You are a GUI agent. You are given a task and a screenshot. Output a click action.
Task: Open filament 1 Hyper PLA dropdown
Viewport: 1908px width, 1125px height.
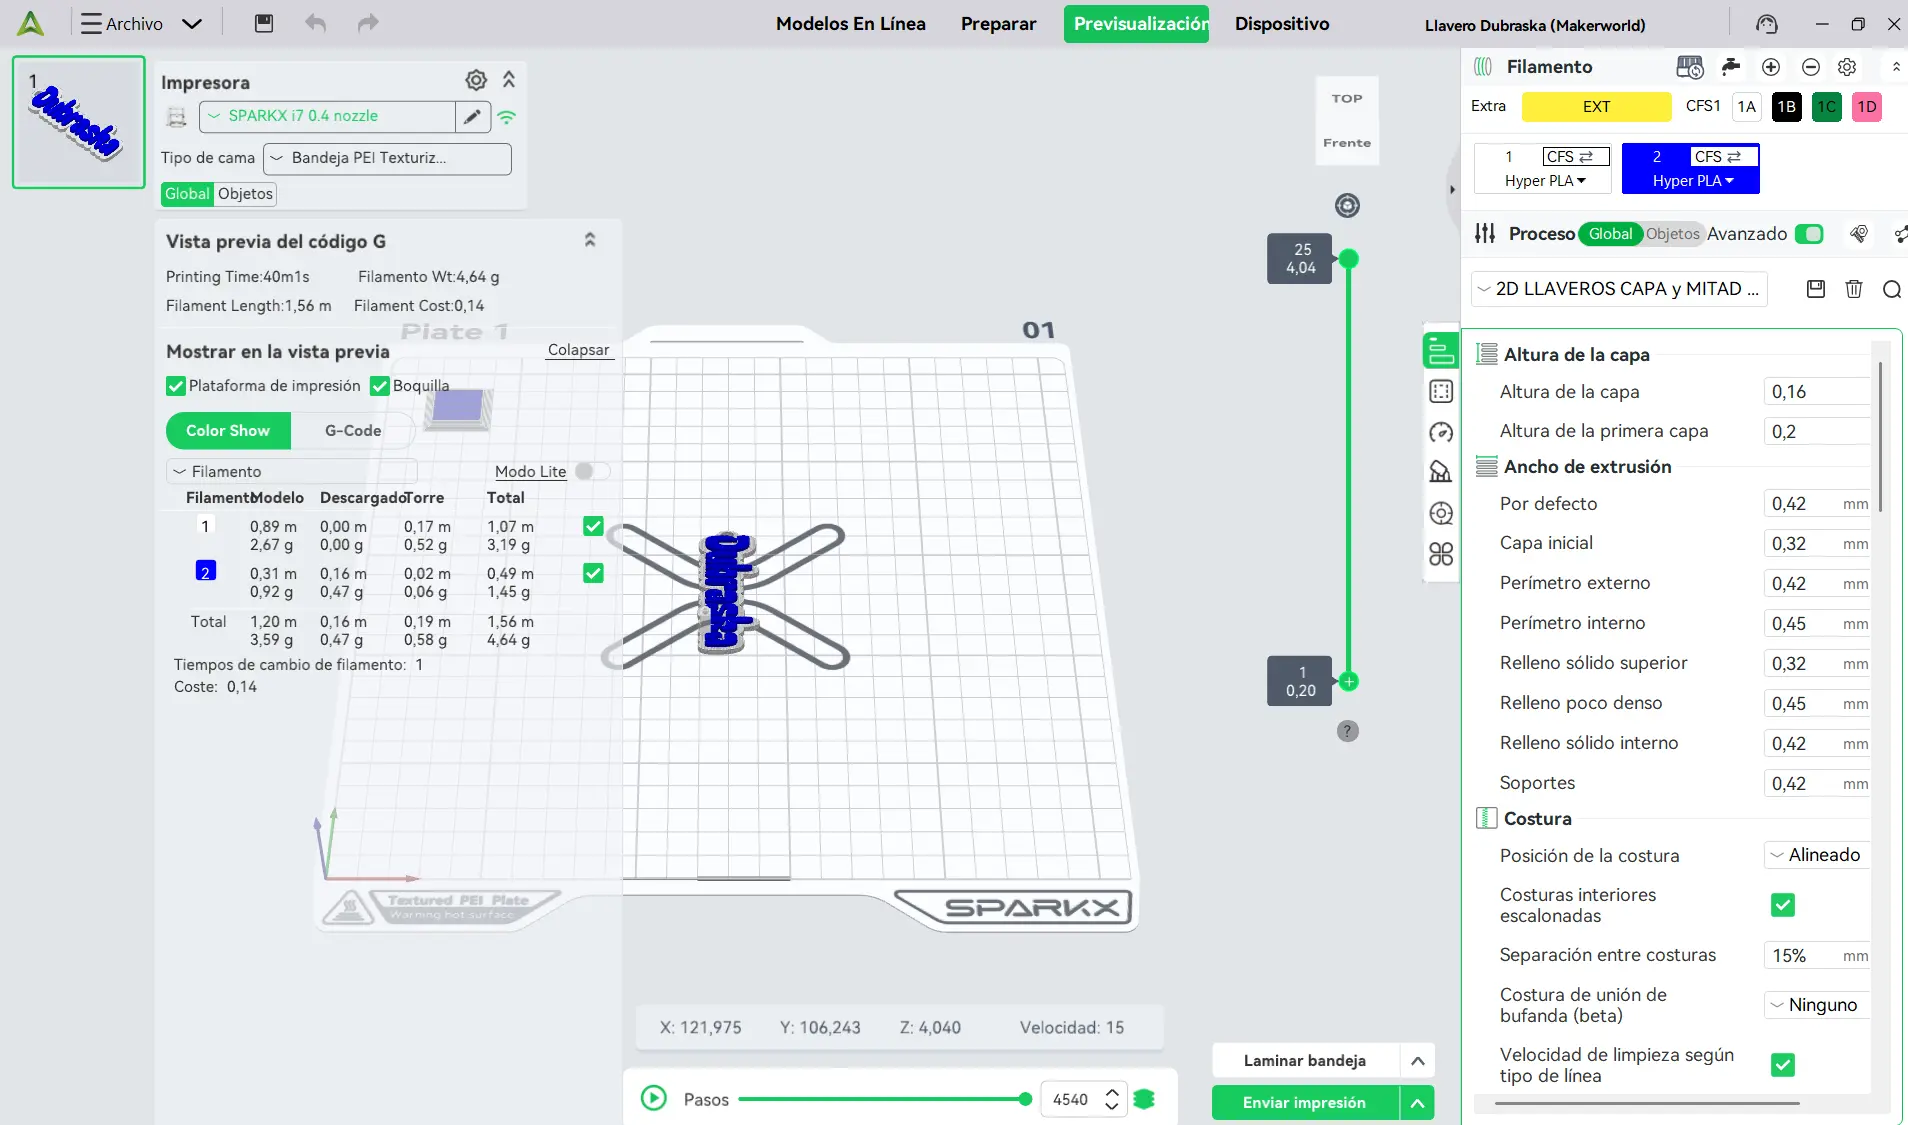(1545, 181)
